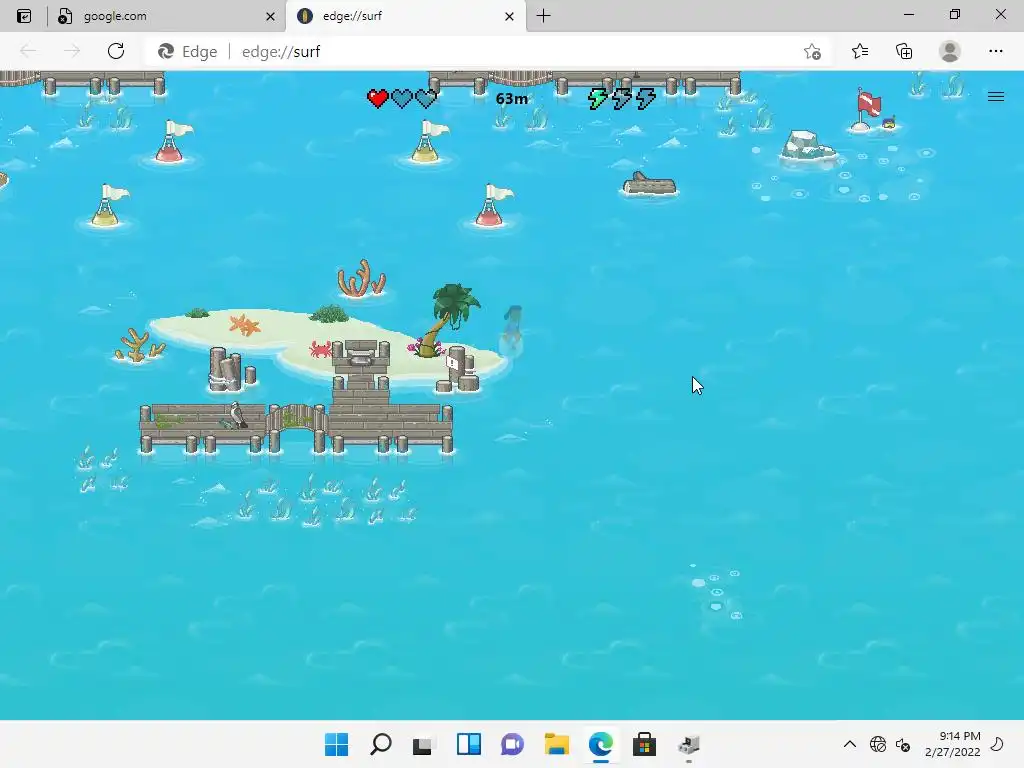Add this page to favorites star
Screen dimensions: 1024x768
(812, 52)
